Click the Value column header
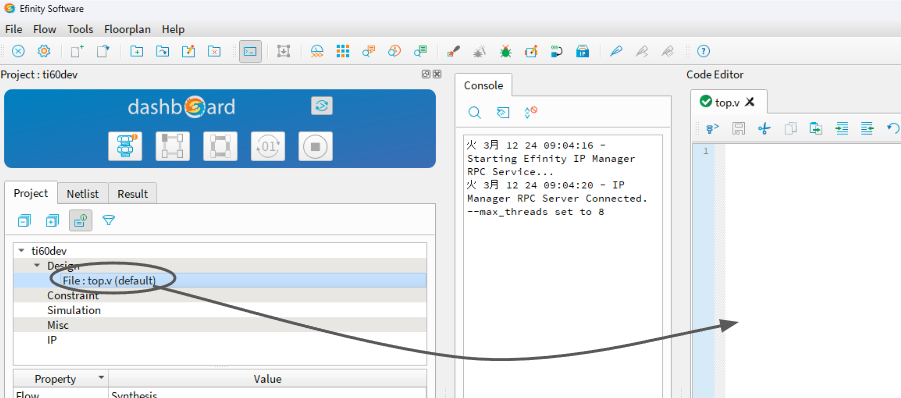 (x=268, y=379)
